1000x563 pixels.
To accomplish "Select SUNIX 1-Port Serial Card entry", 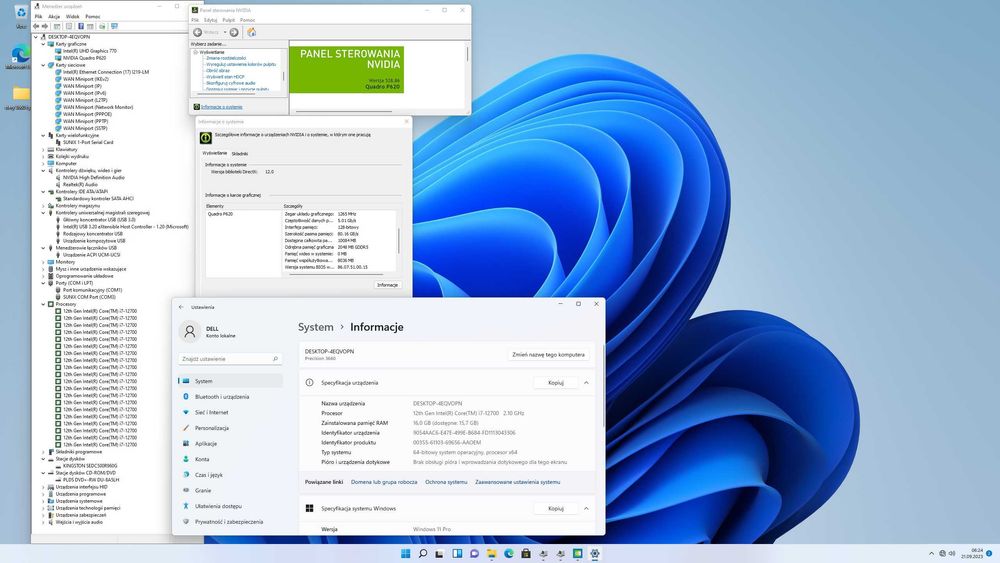I will coord(88,142).
